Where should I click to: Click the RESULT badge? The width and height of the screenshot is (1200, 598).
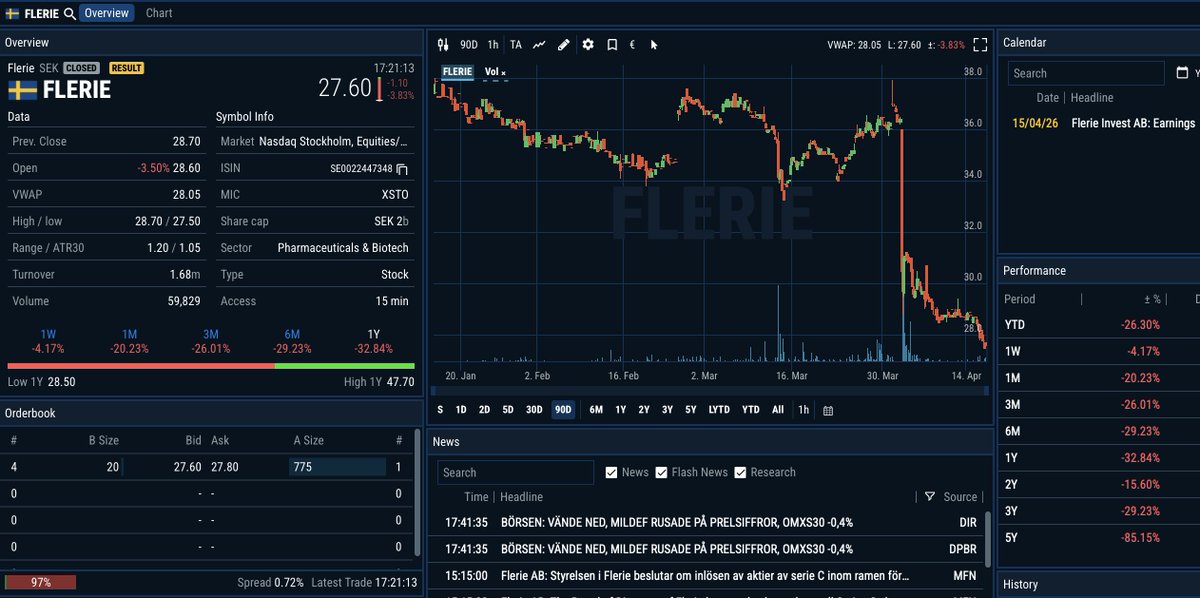tap(126, 68)
